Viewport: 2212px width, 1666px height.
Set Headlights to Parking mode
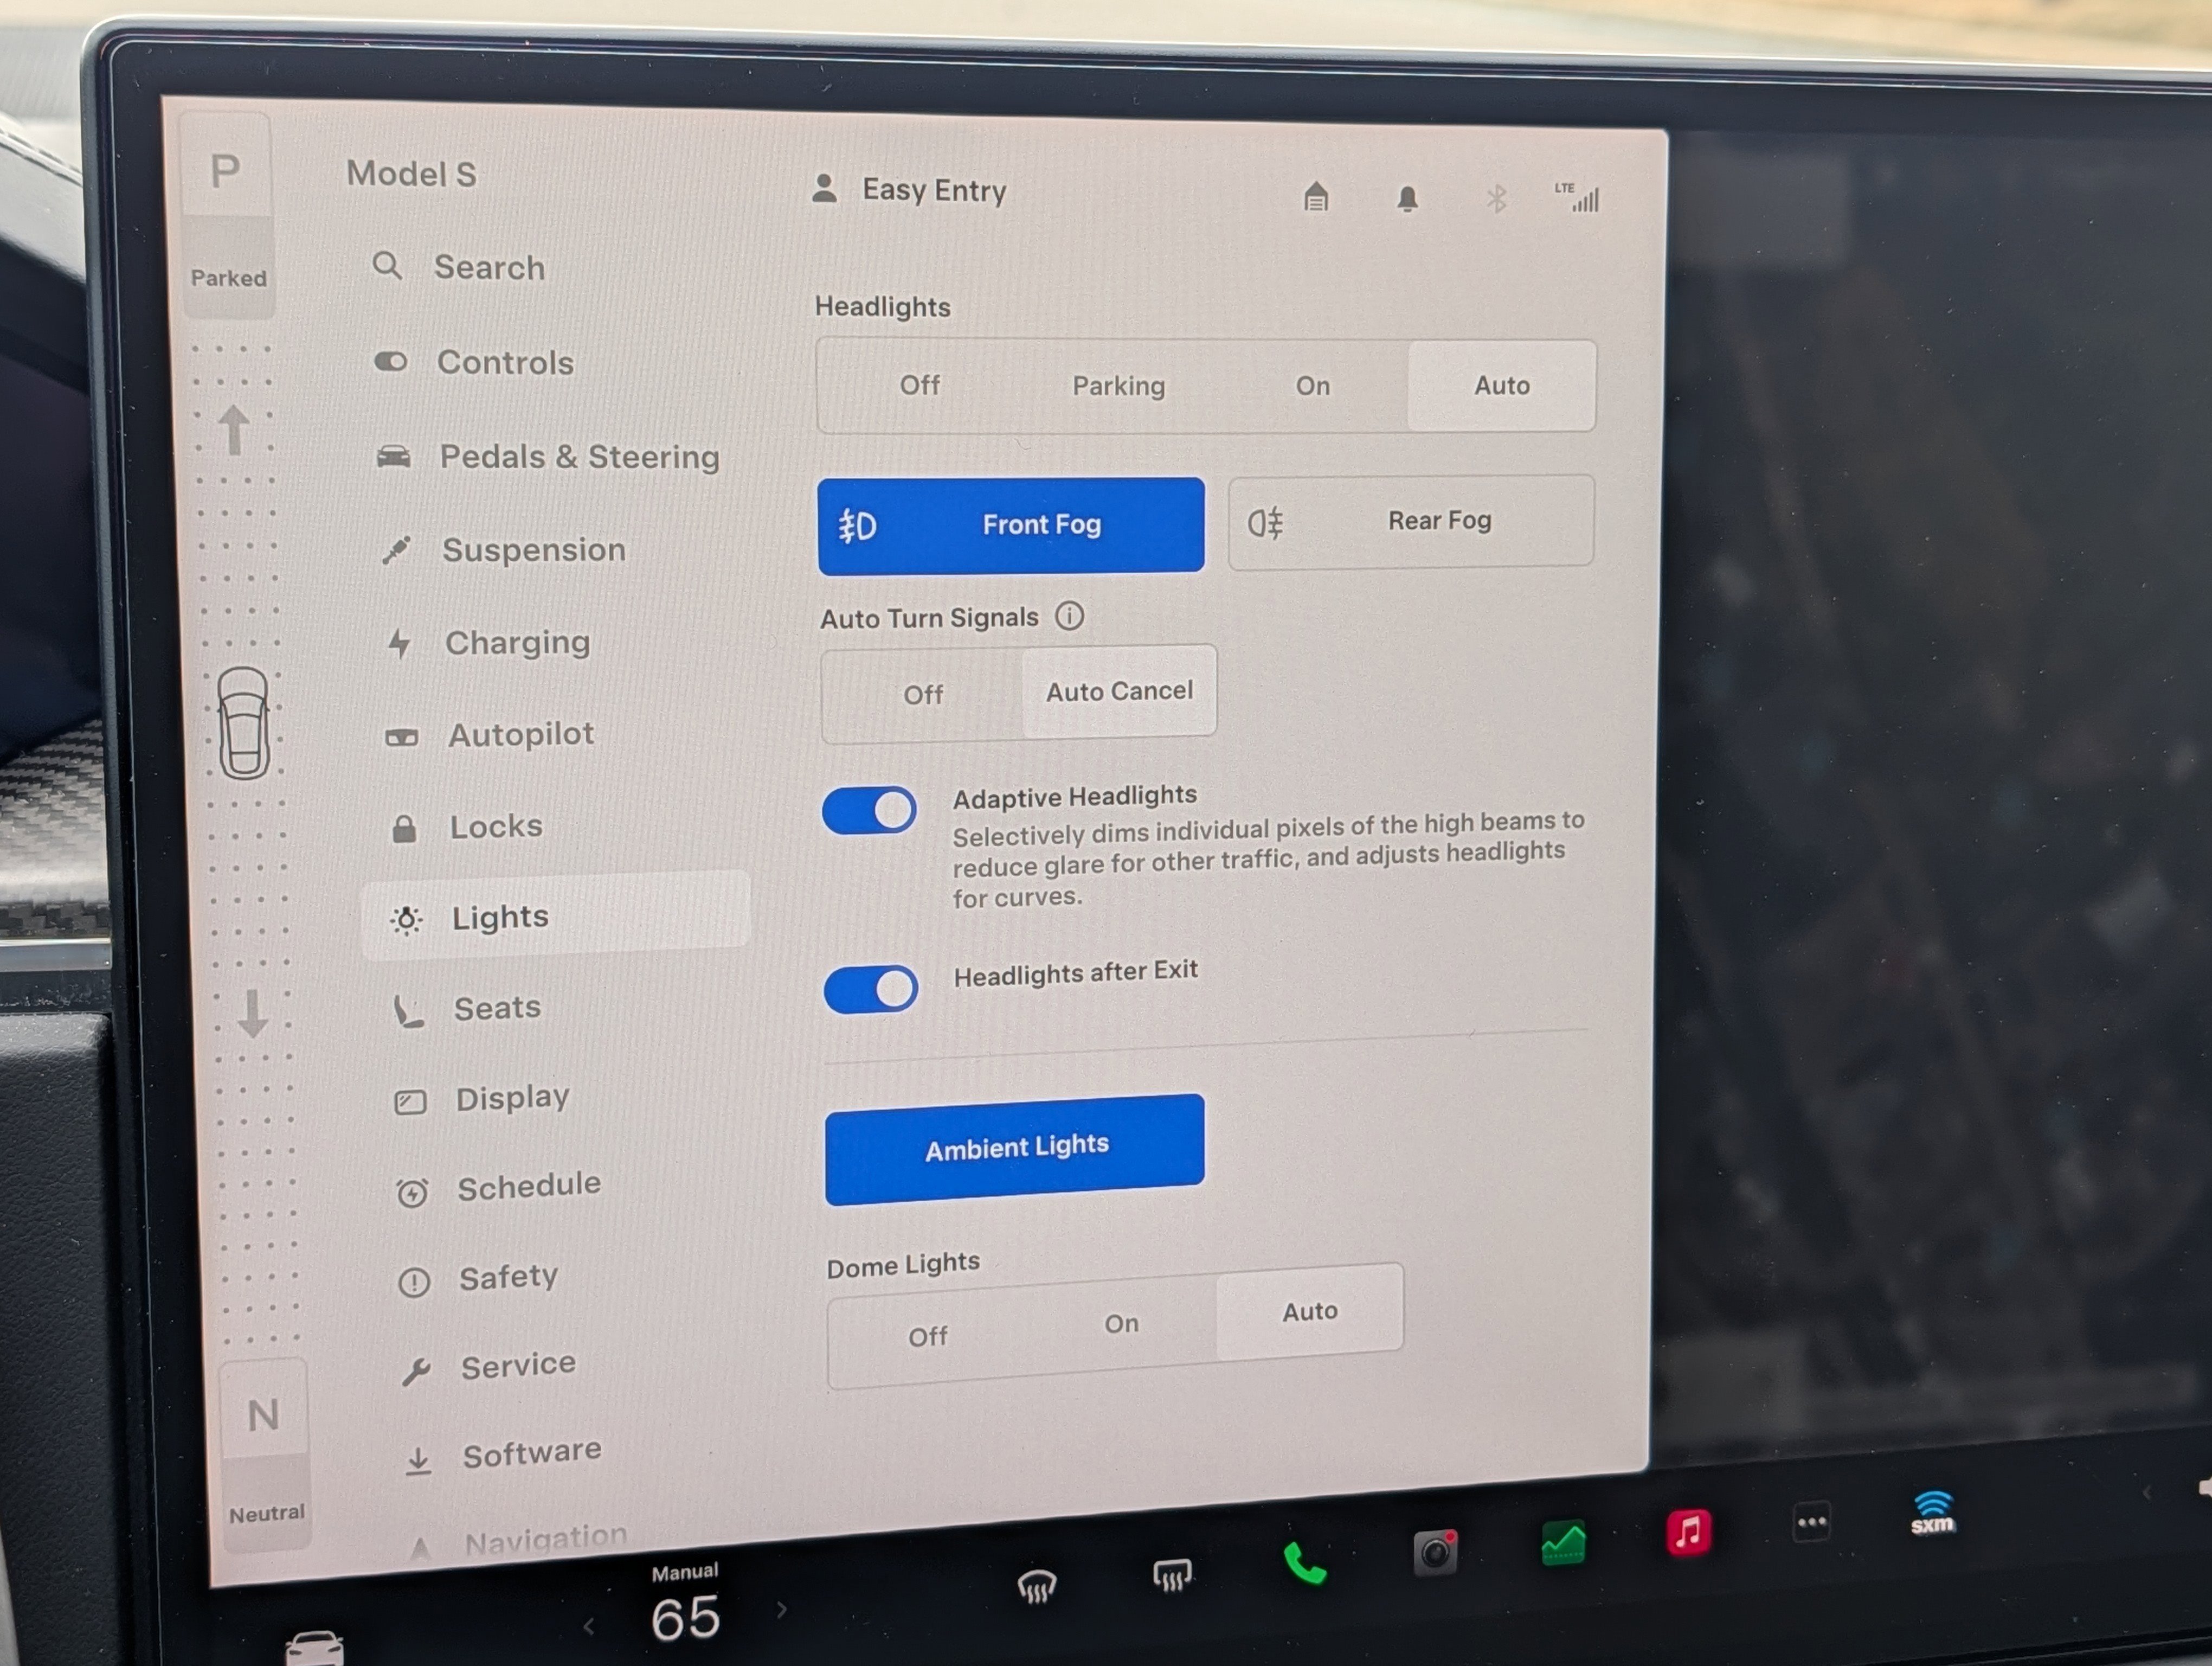(1118, 386)
